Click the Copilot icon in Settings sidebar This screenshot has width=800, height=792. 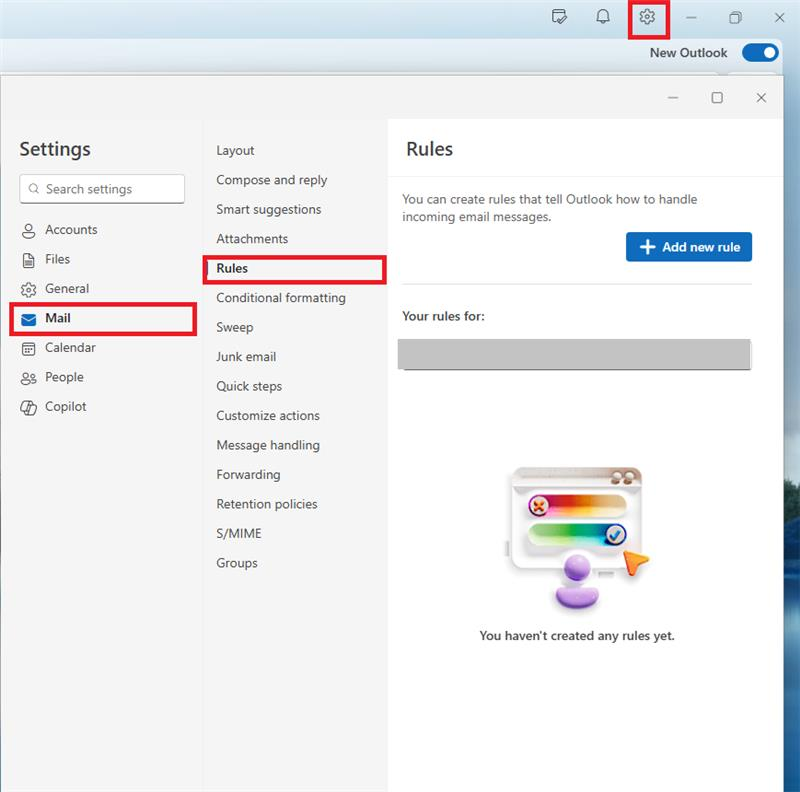29,408
